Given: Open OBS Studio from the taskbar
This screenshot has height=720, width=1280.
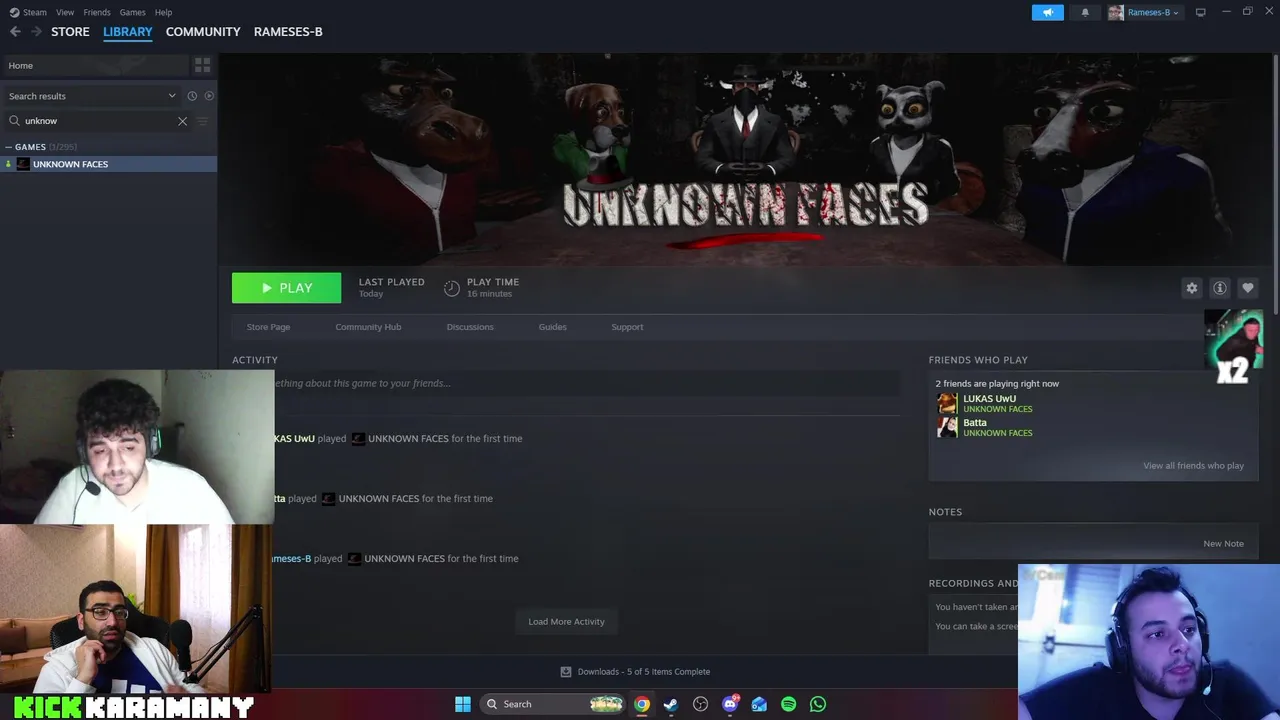Looking at the screenshot, I should tap(700, 704).
